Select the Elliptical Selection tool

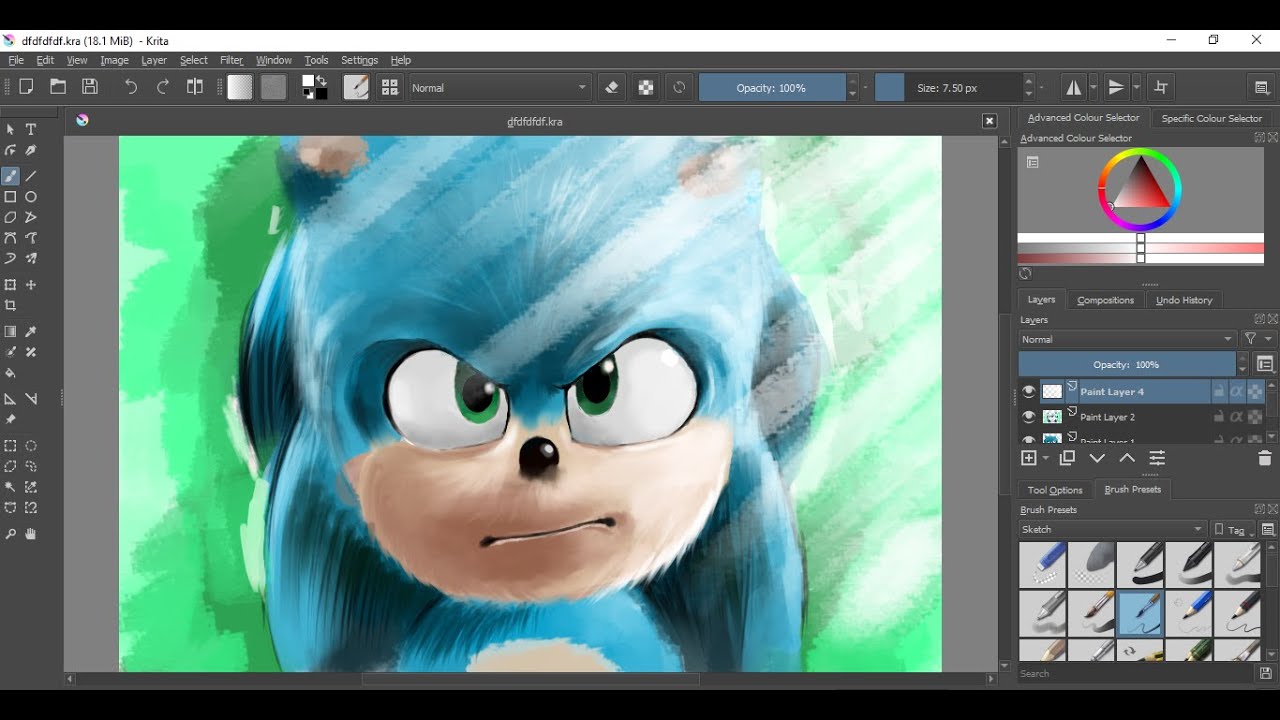(x=31, y=446)
